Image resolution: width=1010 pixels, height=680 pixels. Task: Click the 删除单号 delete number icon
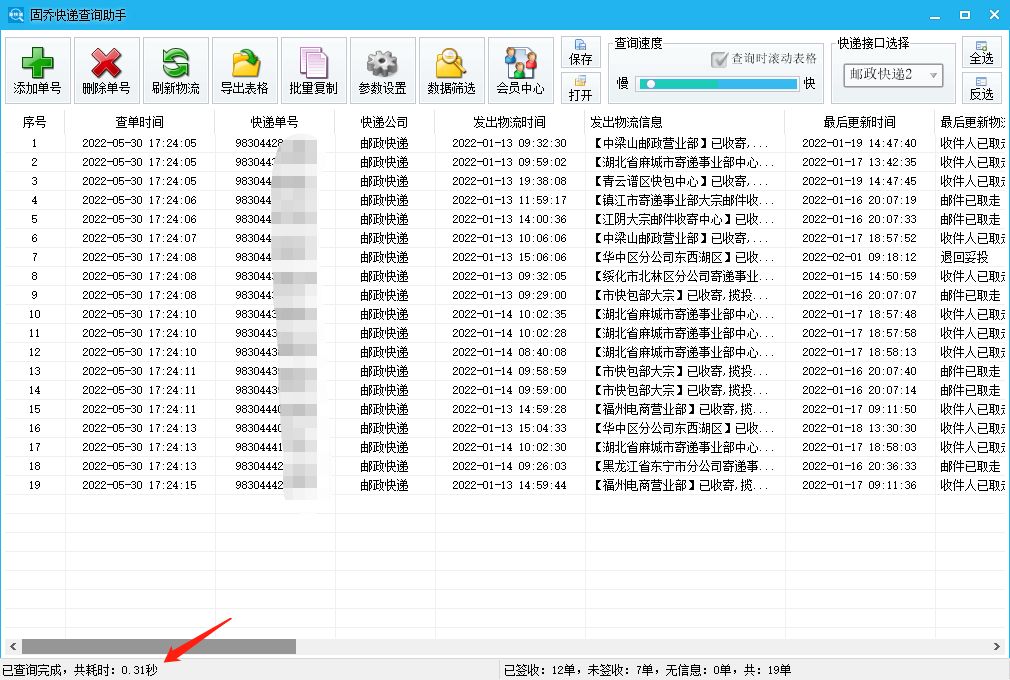click(x=106, y=68)
